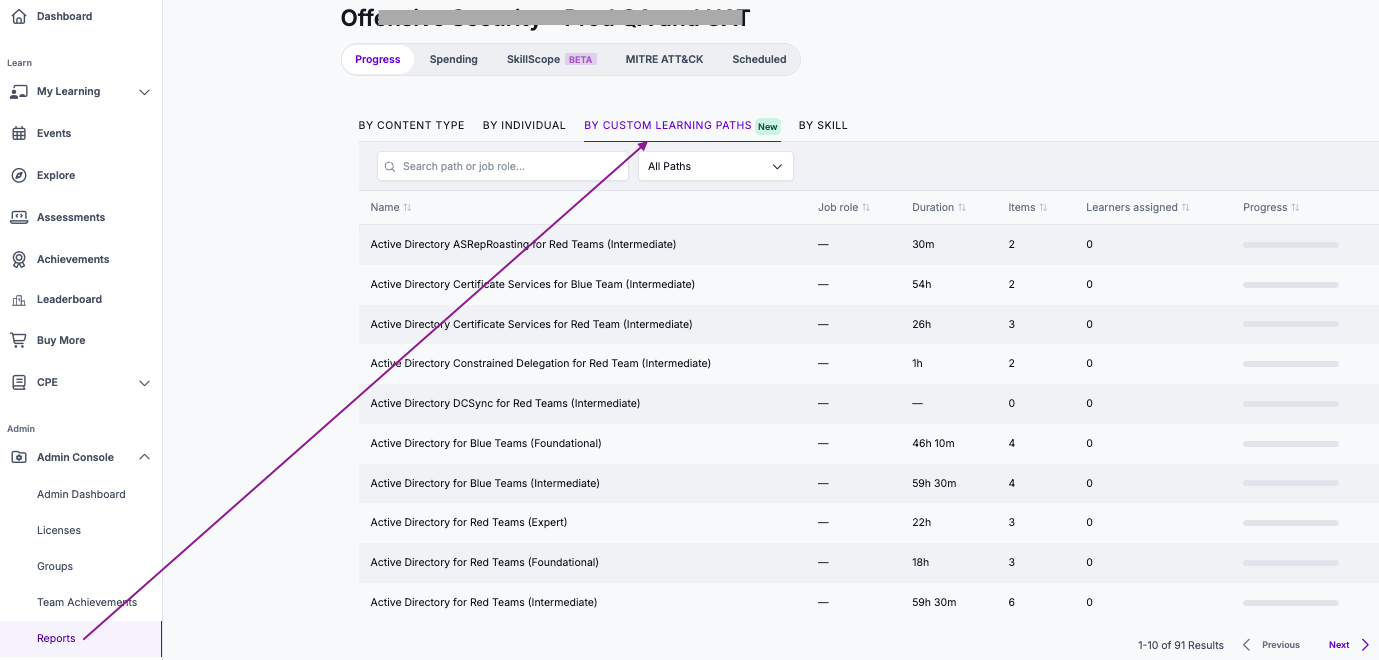Open Active Directory for Blue Teams (Foundational)

click(x=869, y=443)
